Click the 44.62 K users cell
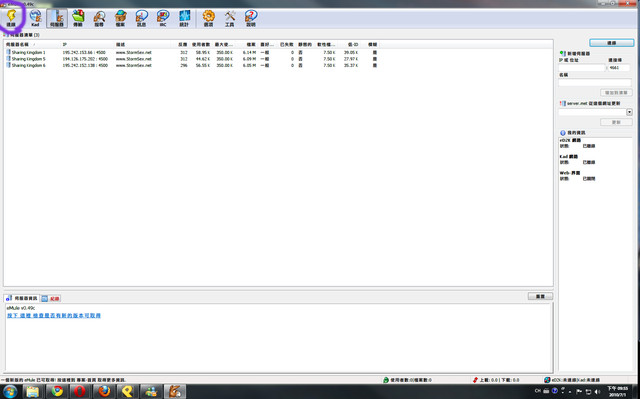This screenshot has height=399, width=640. (x=202, y=59)
